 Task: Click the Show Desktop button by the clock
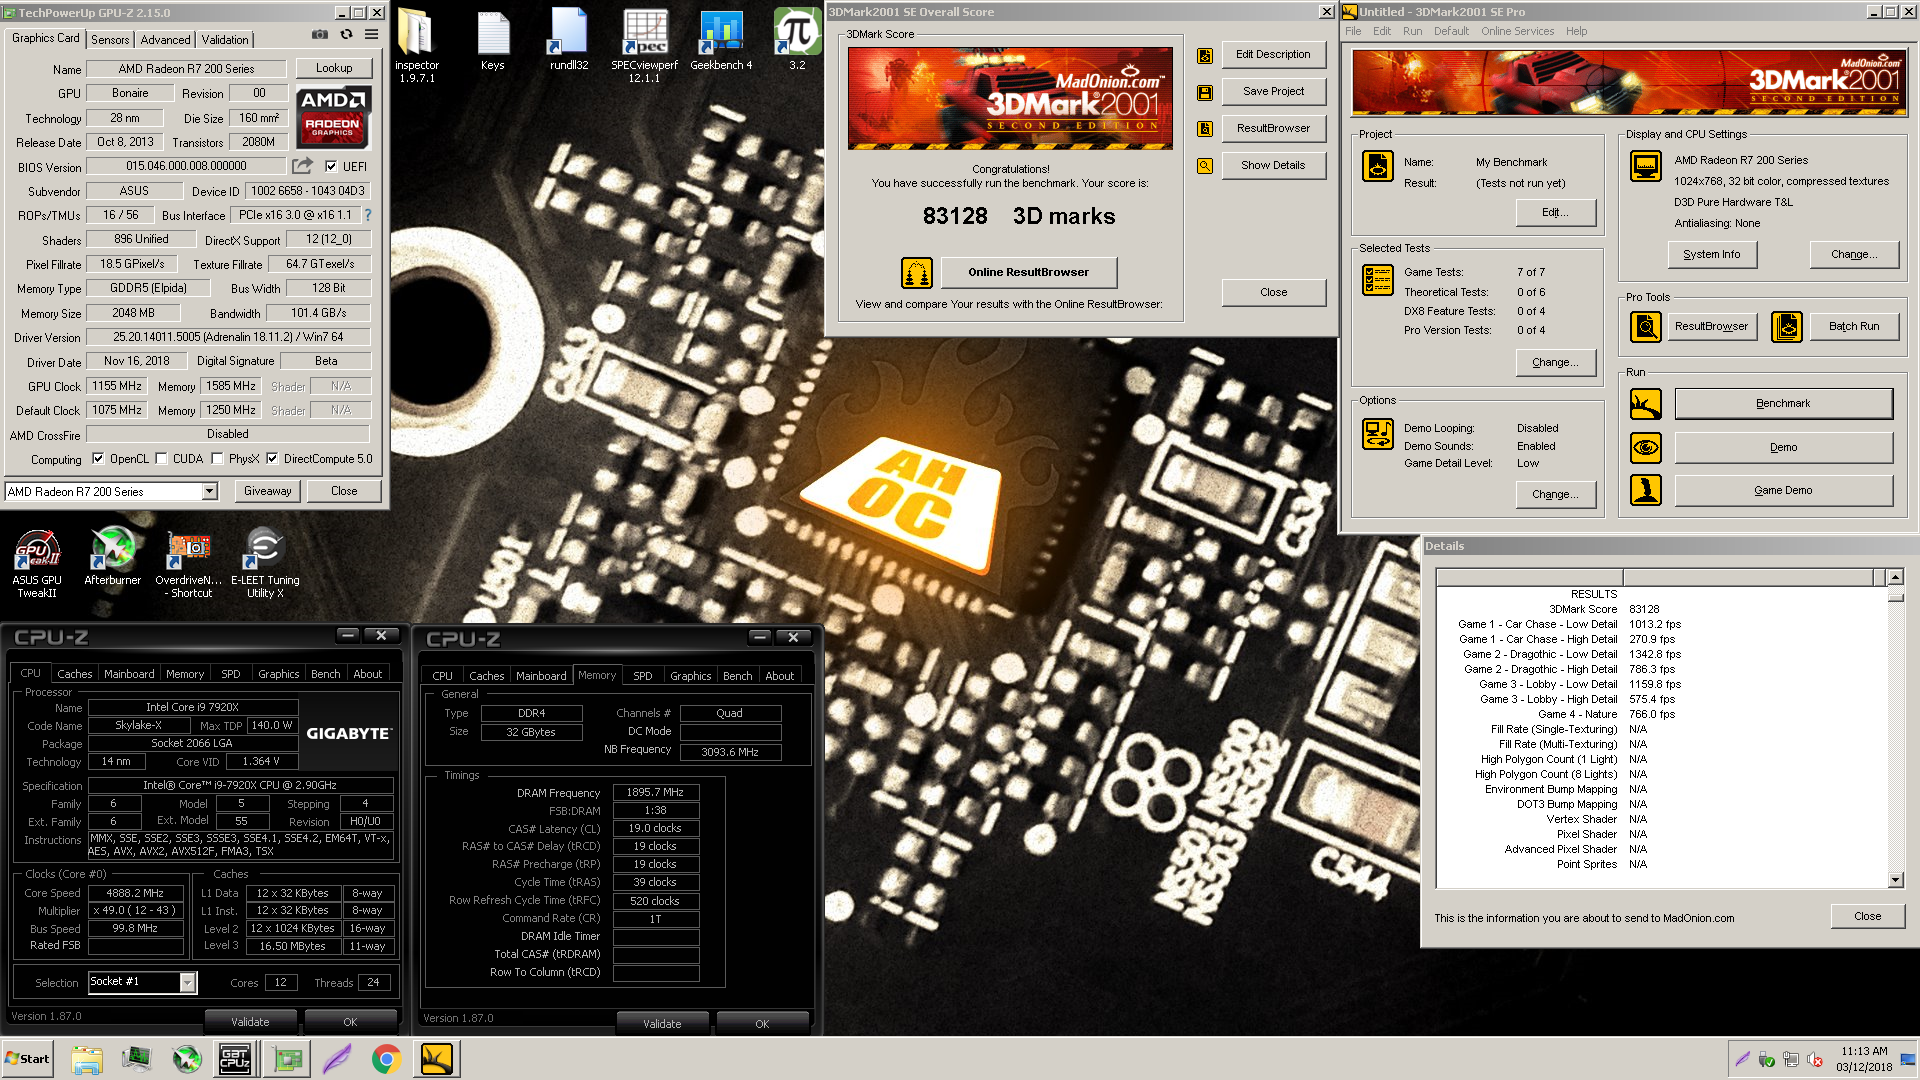click(1910, 1059)
